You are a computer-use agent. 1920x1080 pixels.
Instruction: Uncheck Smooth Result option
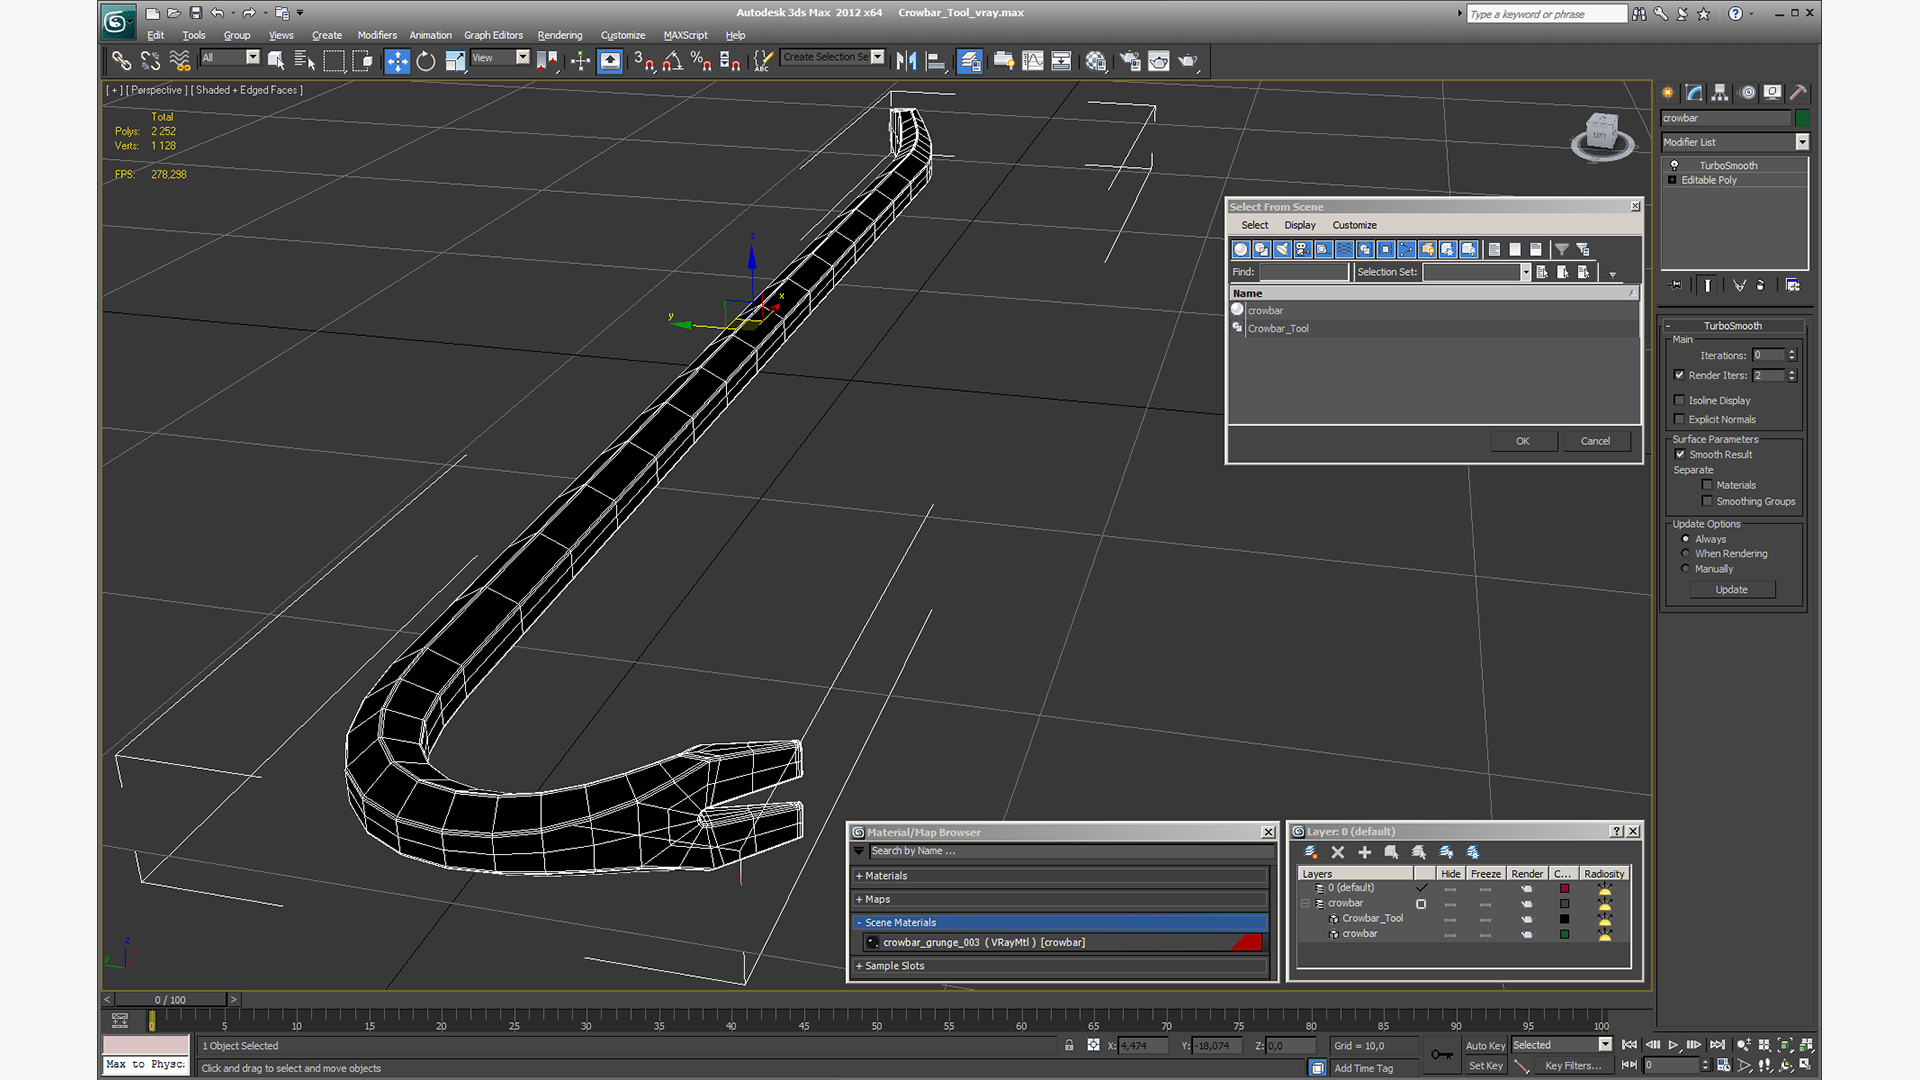(1680, 454)
